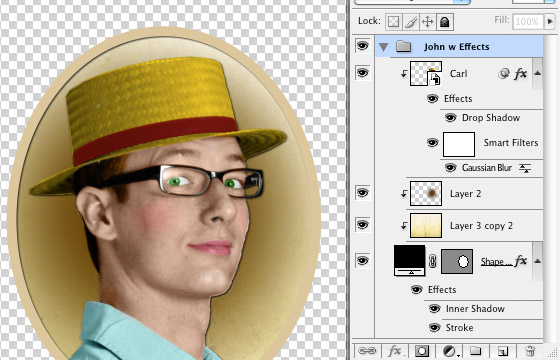
Task: Lock position move icon
Action: [428, 22]
